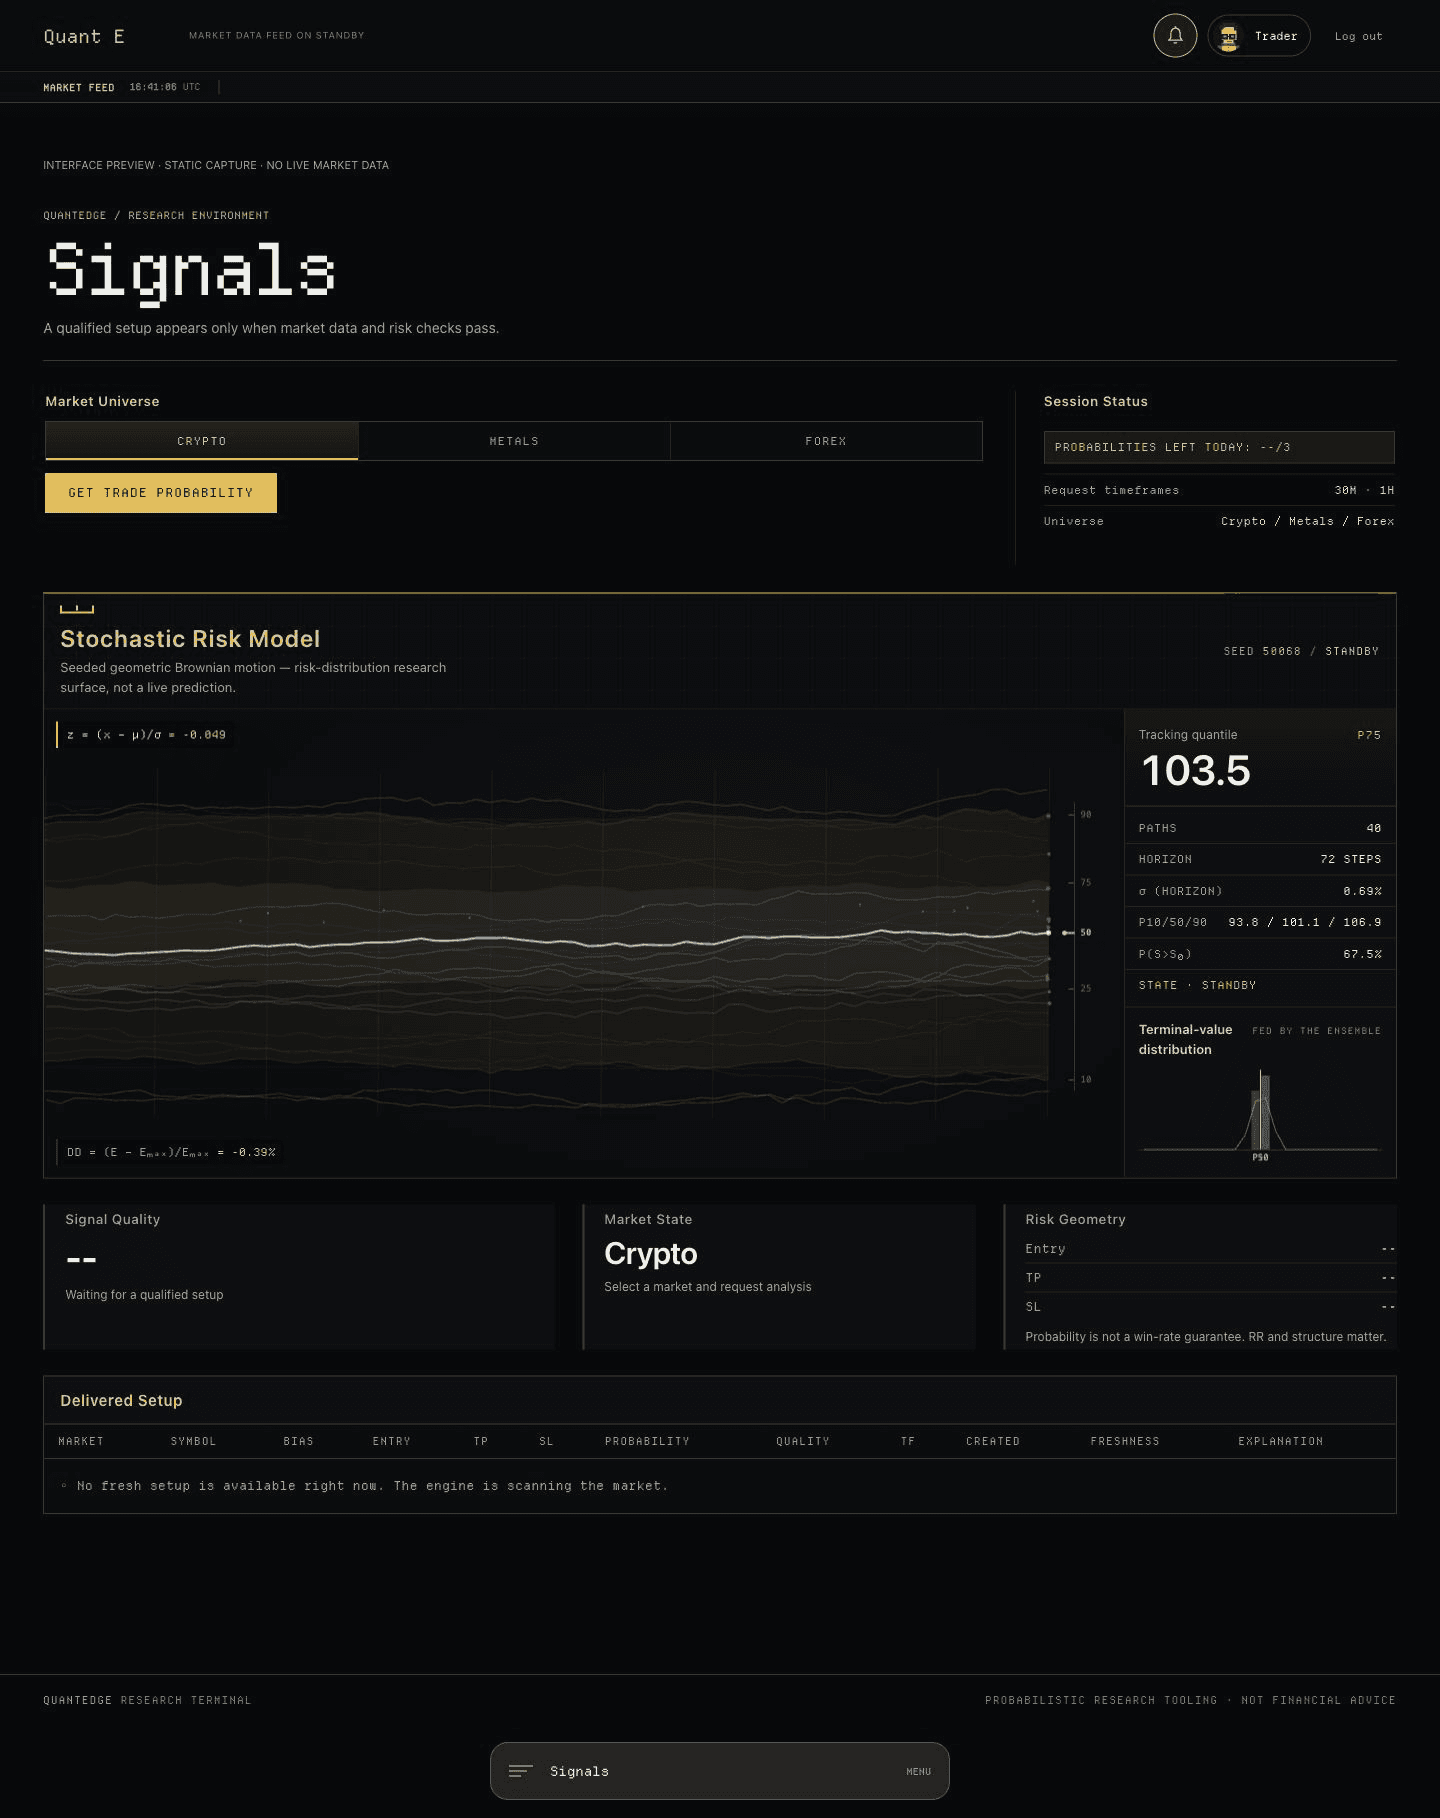Click the DD drawdown formula label
The height and width of the screenshot is (1818, 1440).
click(x=171, y=1152)
